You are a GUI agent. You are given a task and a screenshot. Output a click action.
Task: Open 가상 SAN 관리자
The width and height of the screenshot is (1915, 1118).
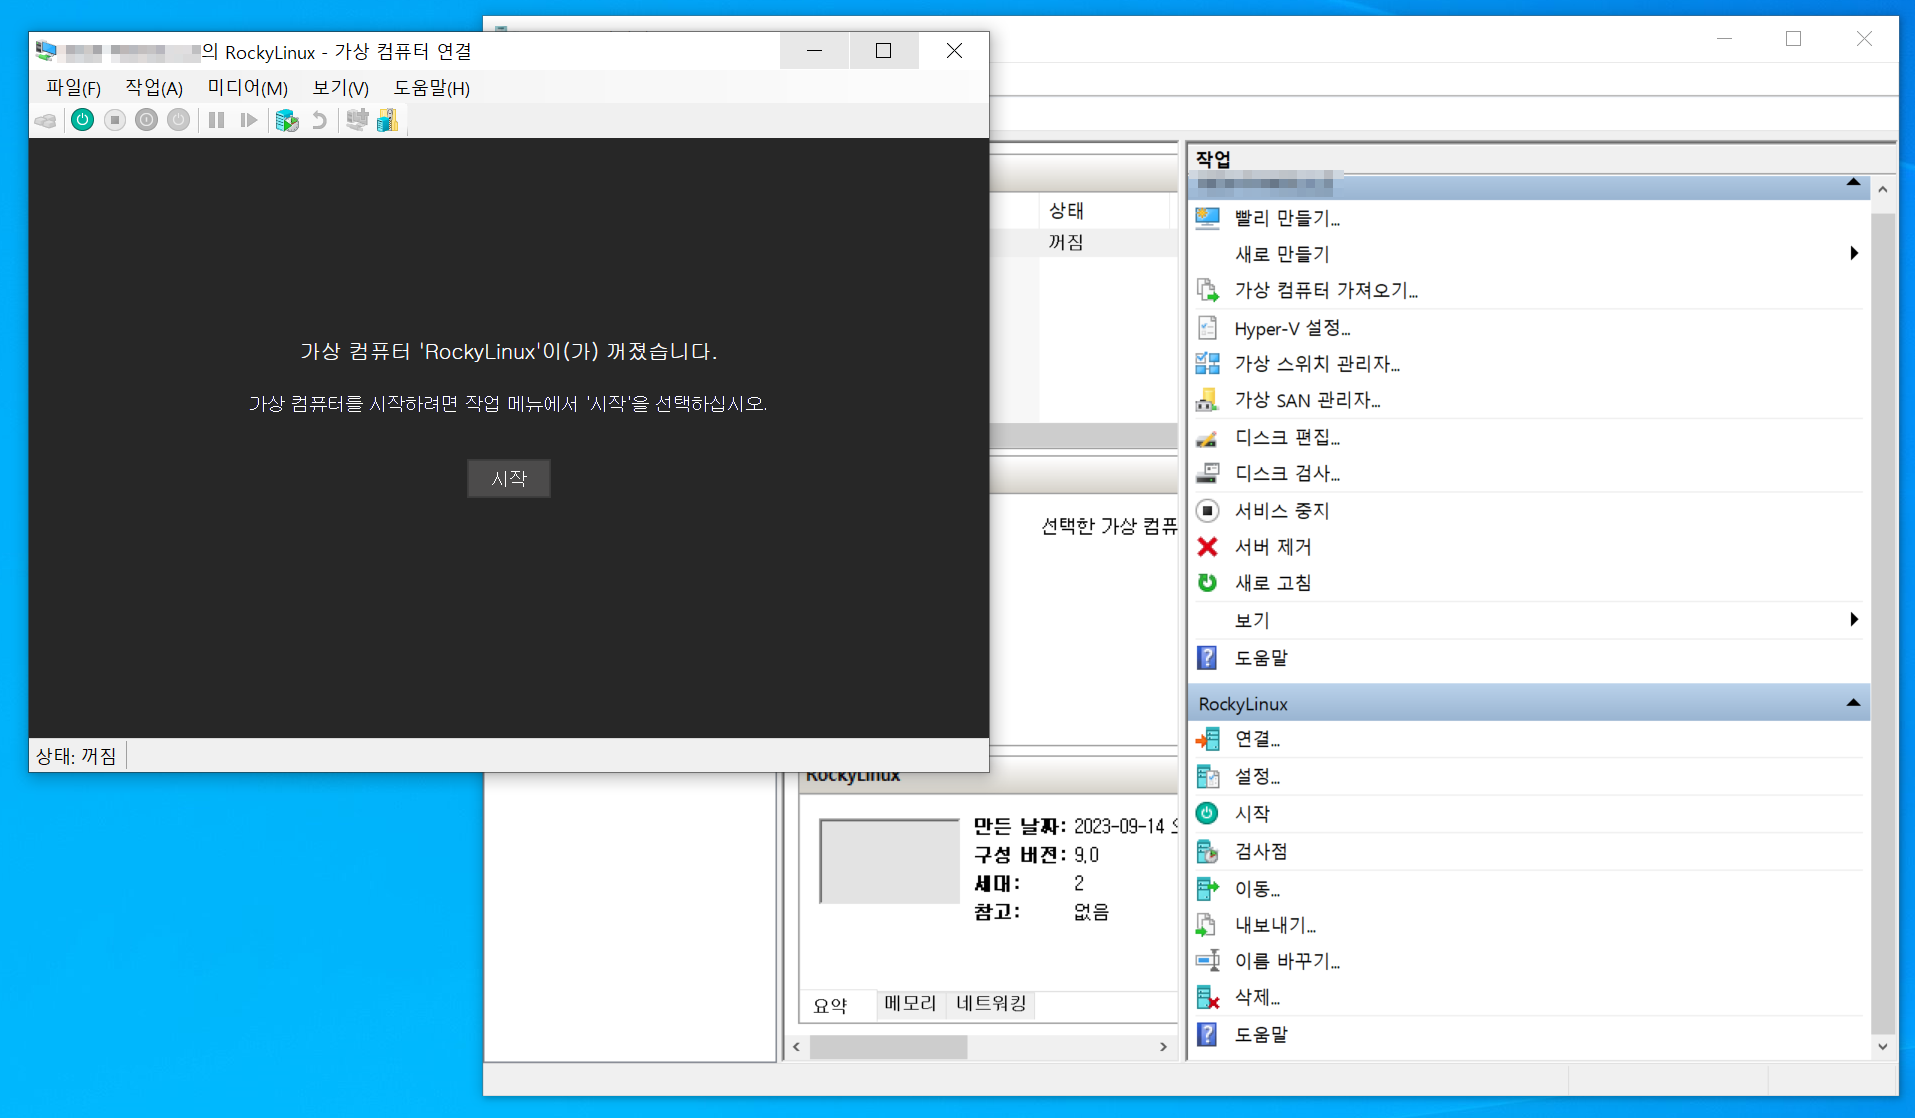(x=1307, y=400)
